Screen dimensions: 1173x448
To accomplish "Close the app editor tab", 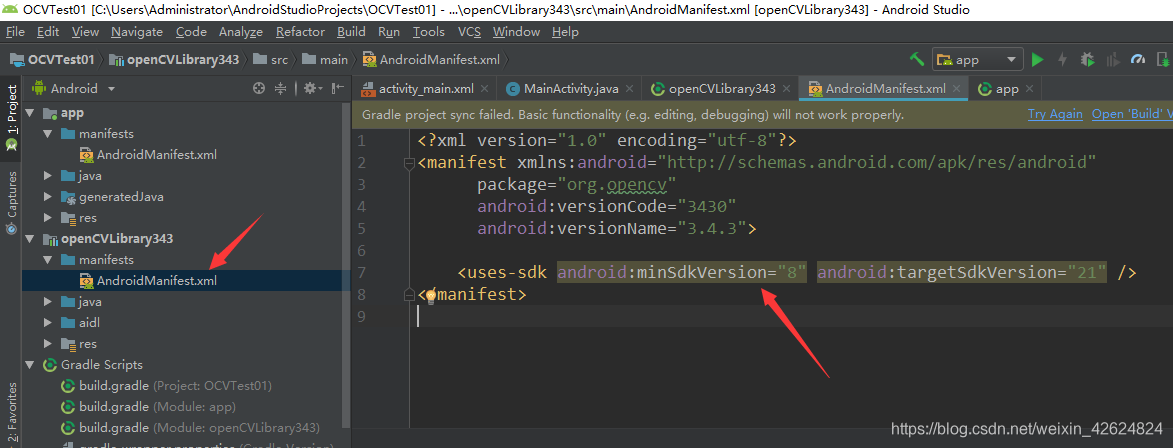I will (x=1030, y=89).
